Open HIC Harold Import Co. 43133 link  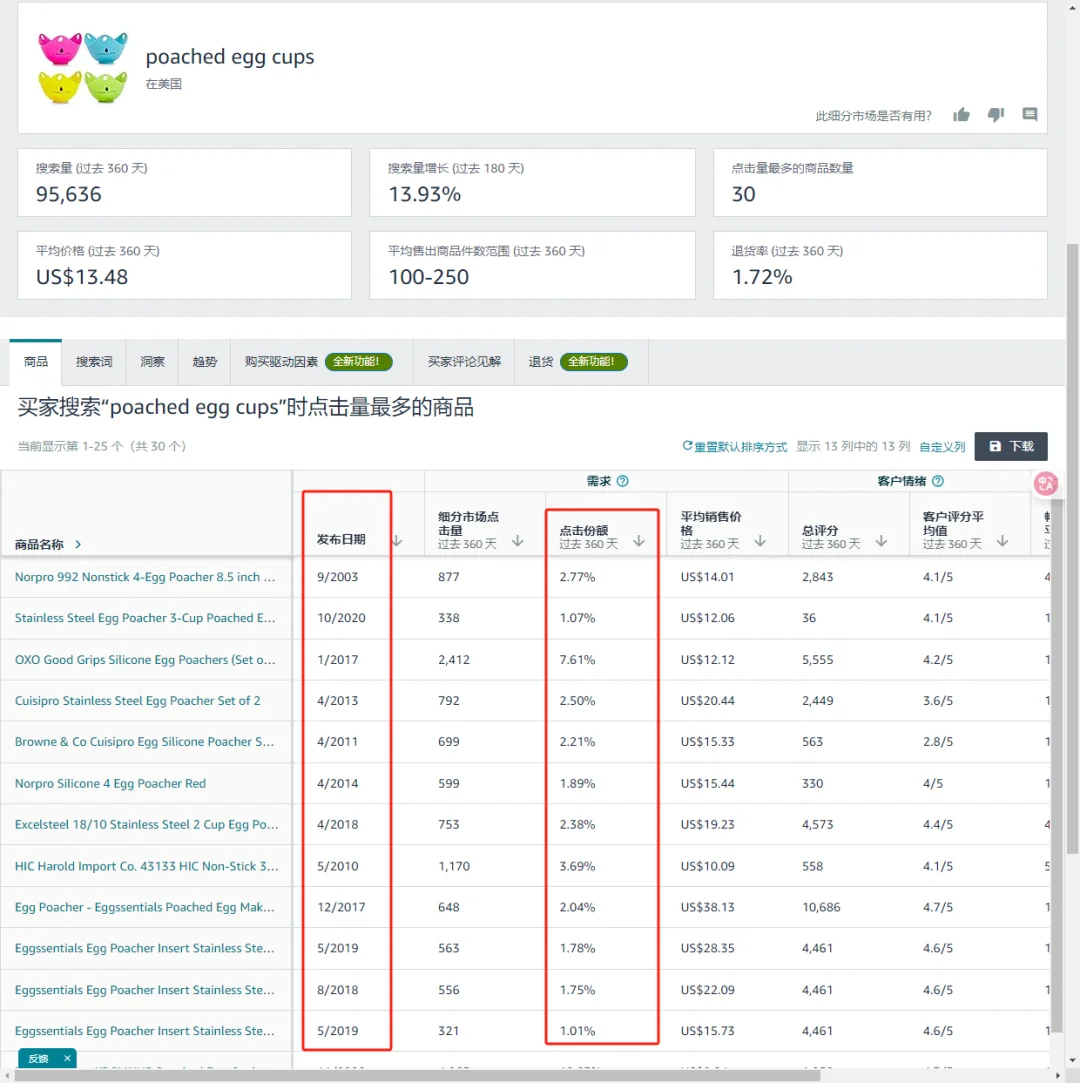tap(146, 866)
